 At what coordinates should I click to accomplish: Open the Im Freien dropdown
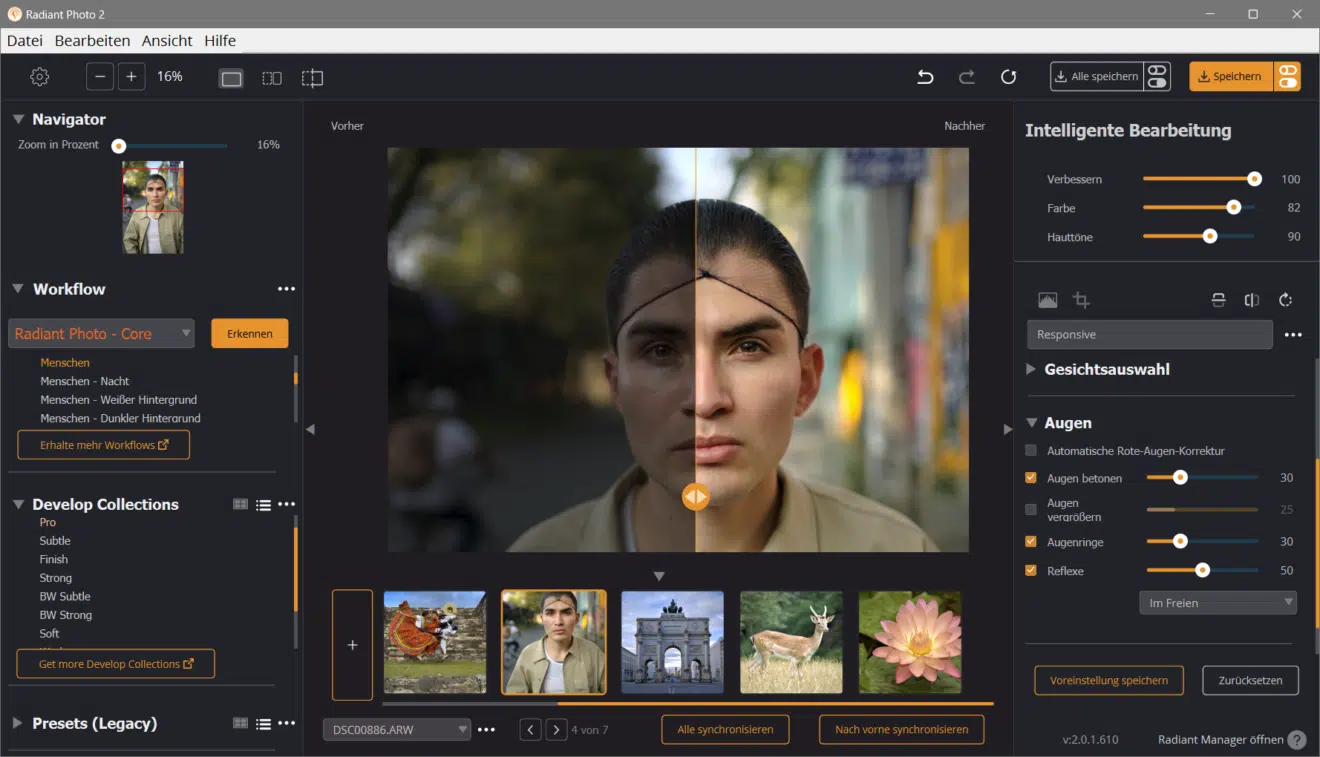tap(1217, 602)
